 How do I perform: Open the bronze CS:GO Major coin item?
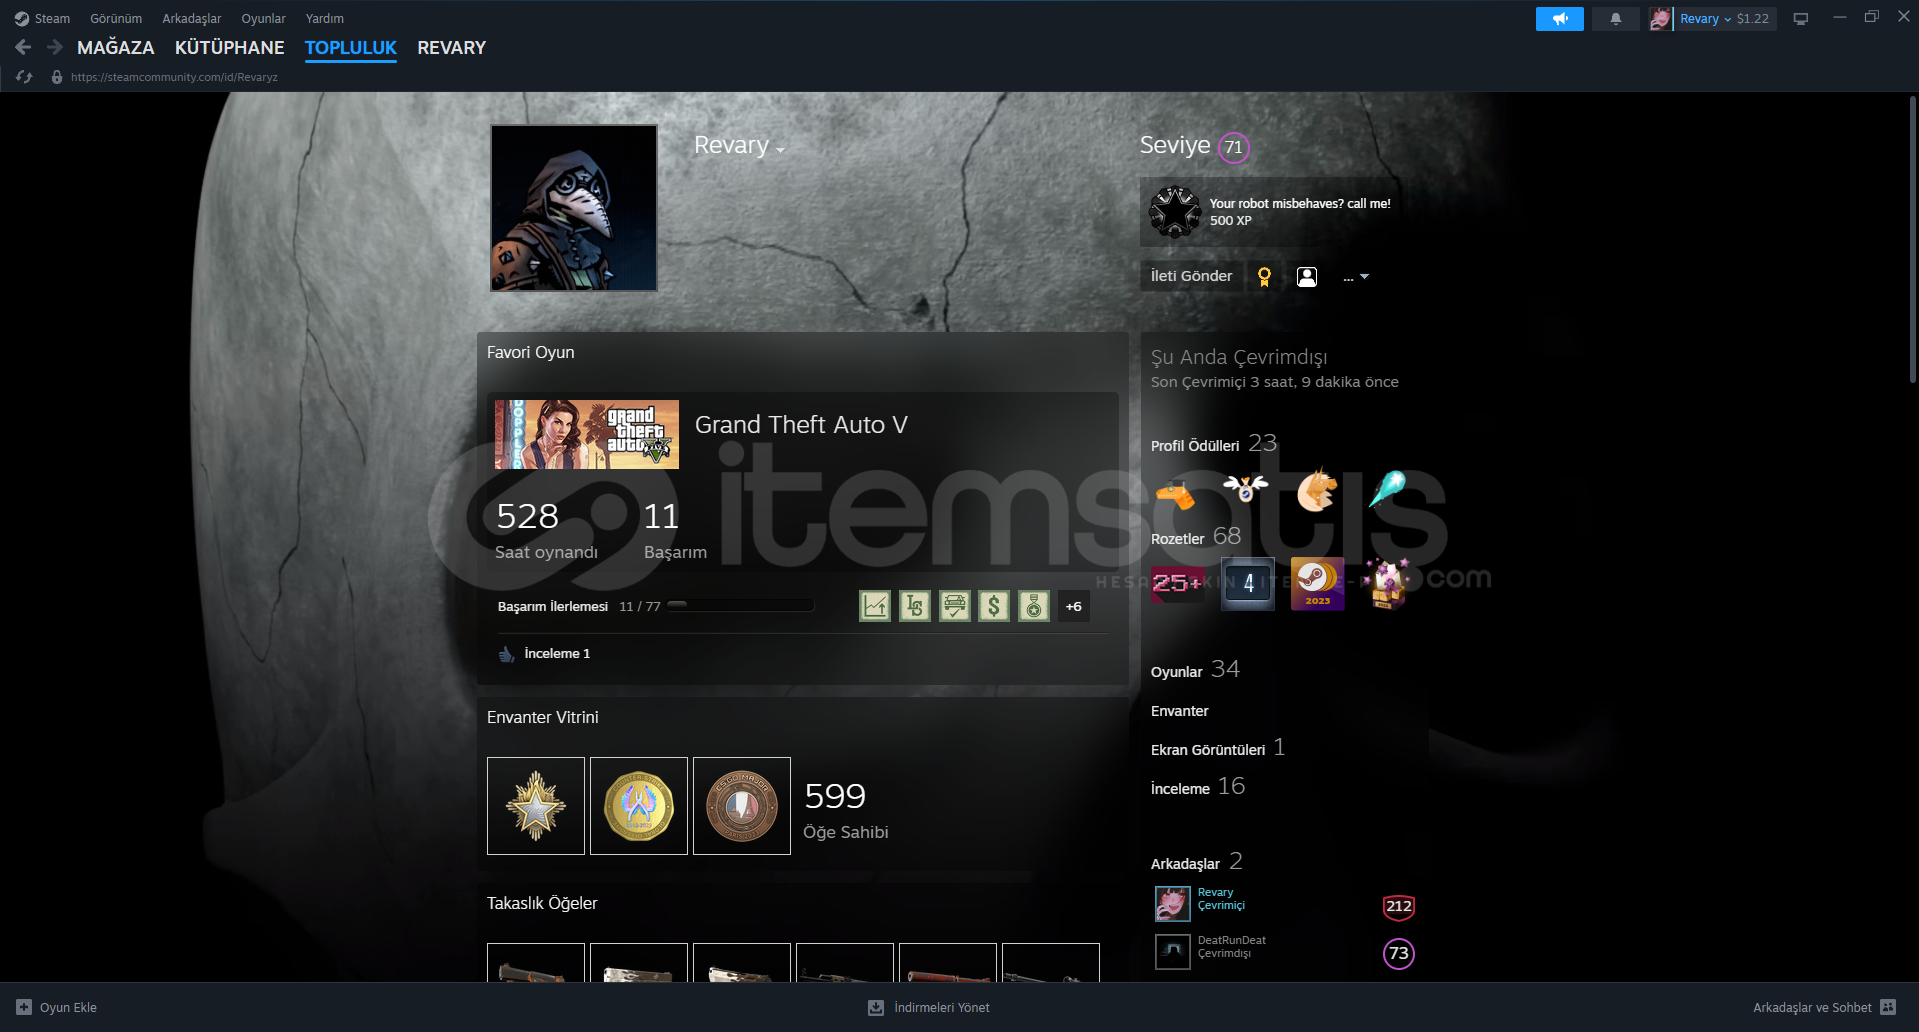[742, 806]
